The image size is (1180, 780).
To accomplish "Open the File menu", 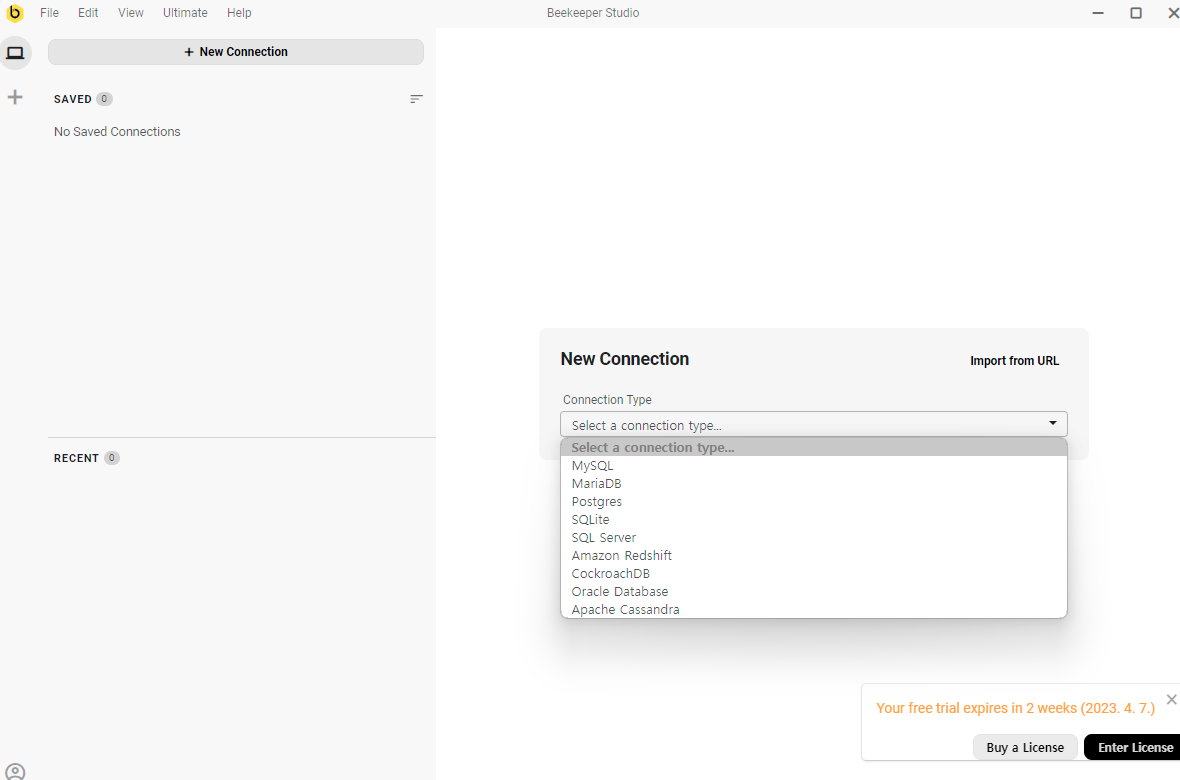I will tap(50, 13).
